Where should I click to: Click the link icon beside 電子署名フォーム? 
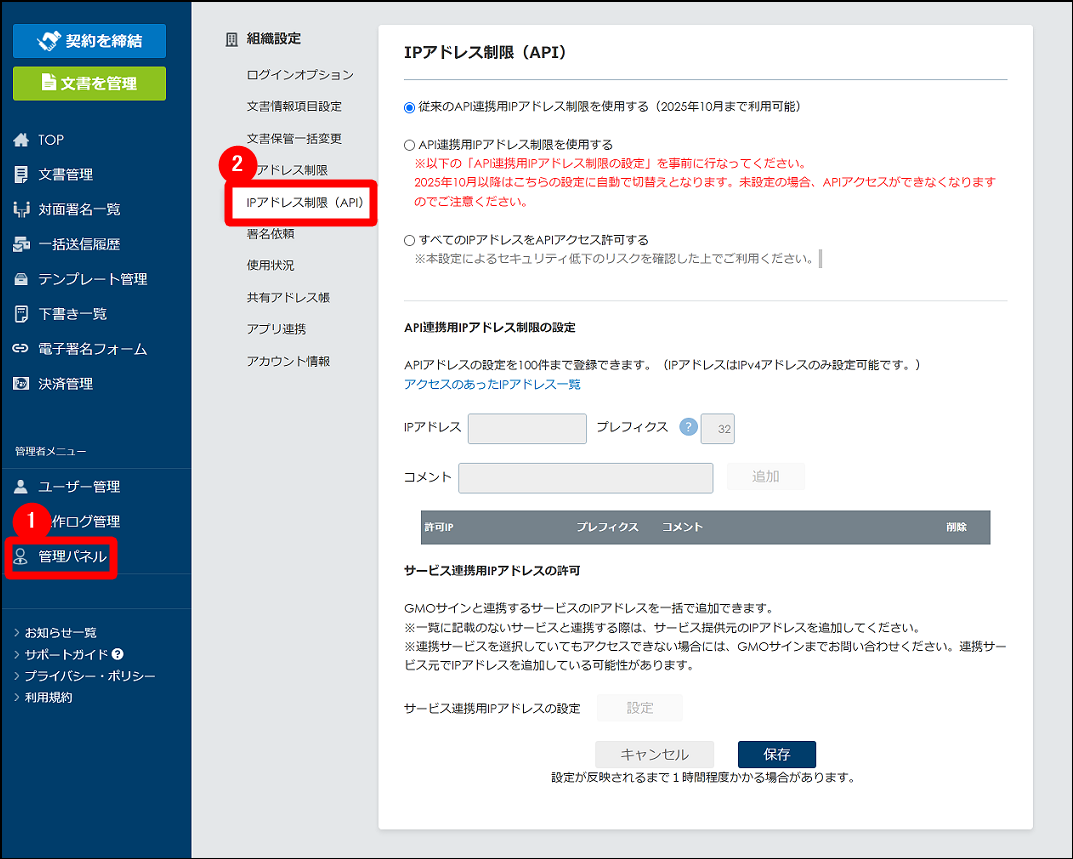tap(21, 349)
